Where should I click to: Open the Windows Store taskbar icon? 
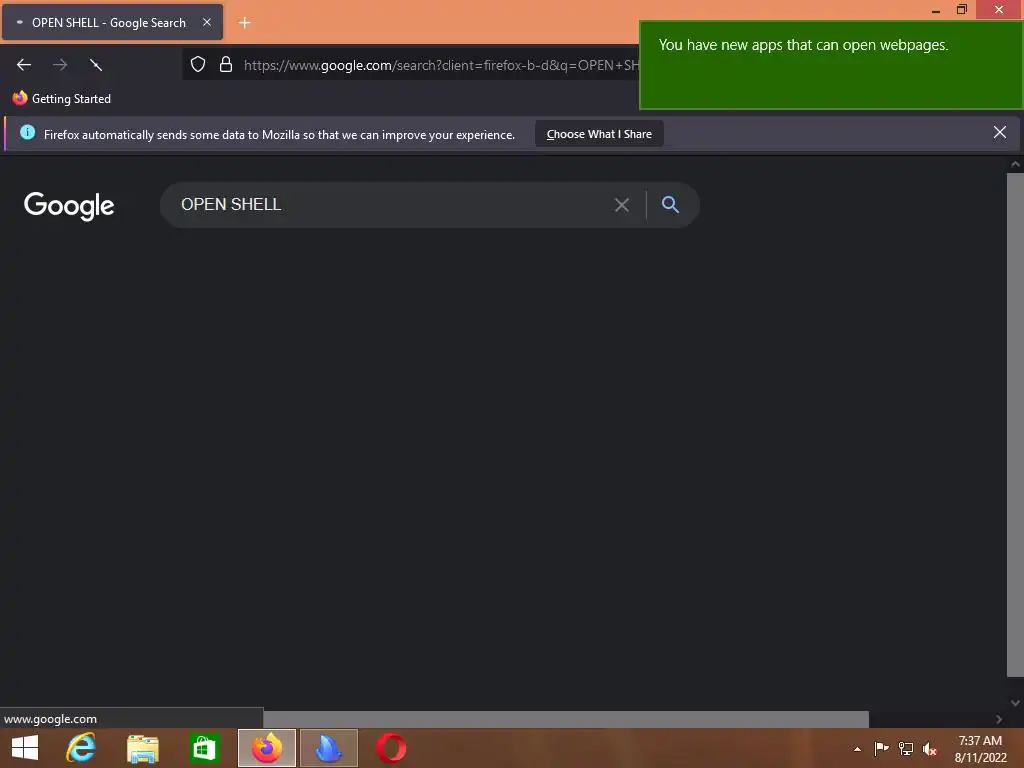tap(204, 748)
